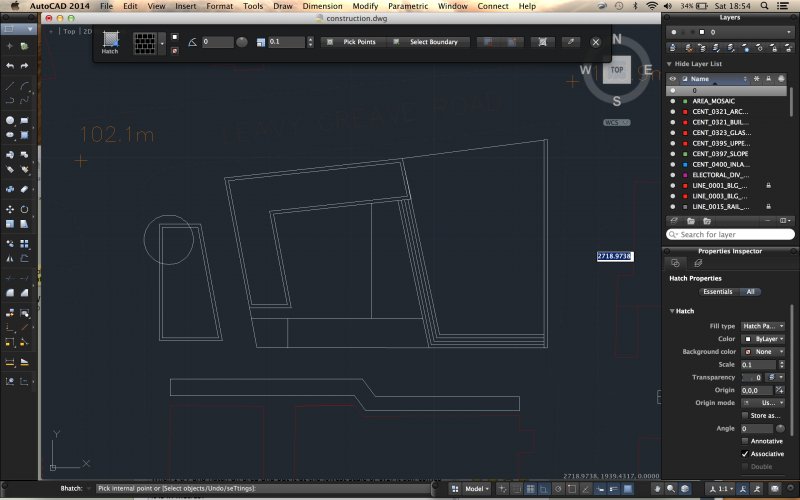Open the Fill type Hatch Pattern dropdown
800x500 pixels.
tap(763, 326)
